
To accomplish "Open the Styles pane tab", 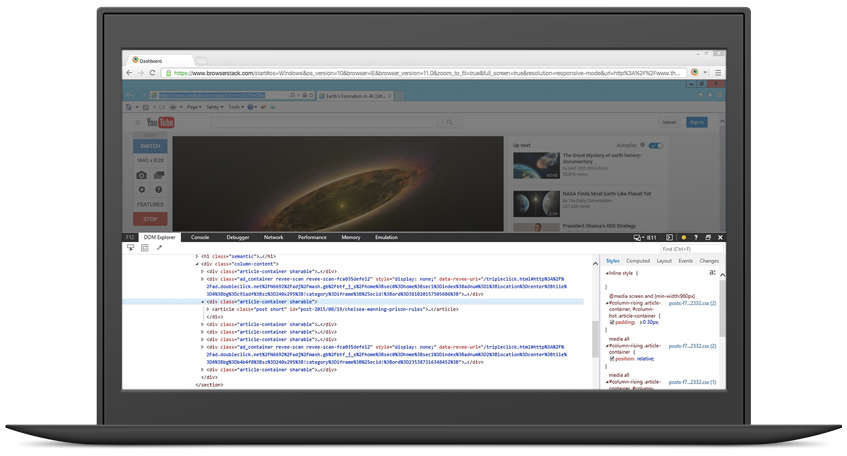I will [x=613, y=261].
